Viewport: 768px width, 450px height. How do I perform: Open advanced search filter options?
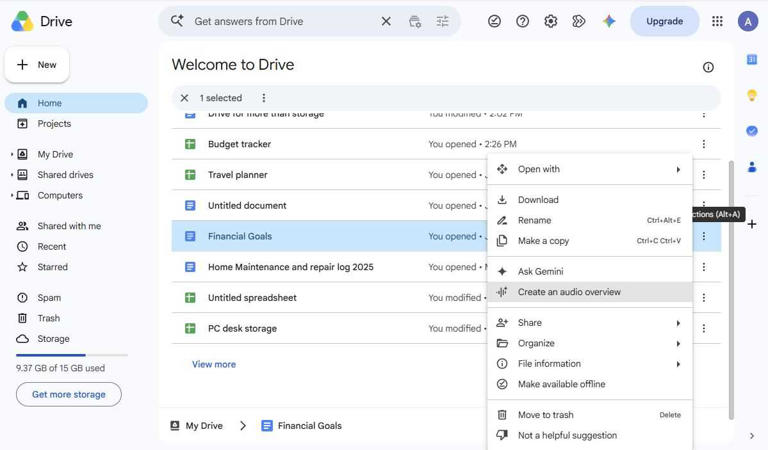pyautogui.click(x=442, y=21)
